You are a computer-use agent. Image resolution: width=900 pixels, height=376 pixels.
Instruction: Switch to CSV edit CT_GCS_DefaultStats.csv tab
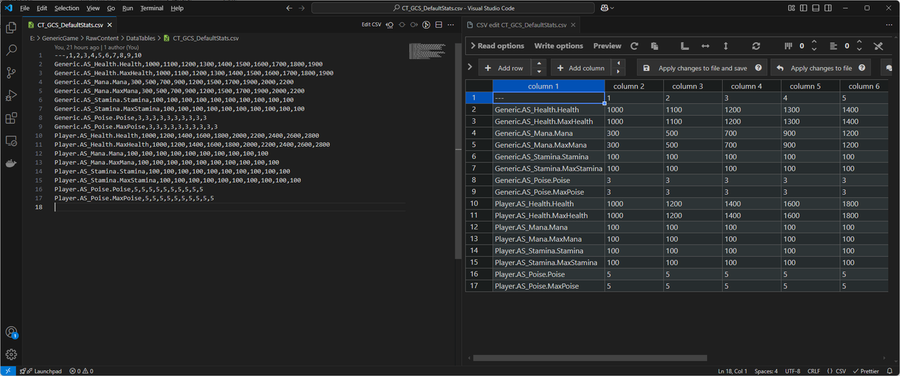[522, 25]
